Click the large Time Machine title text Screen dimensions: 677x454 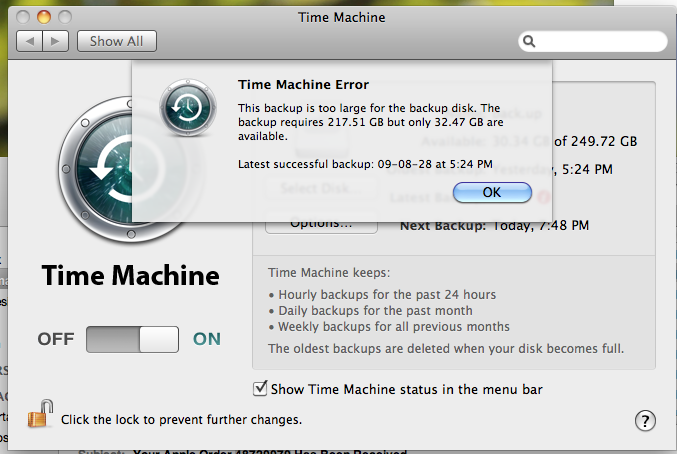(131, 275)
